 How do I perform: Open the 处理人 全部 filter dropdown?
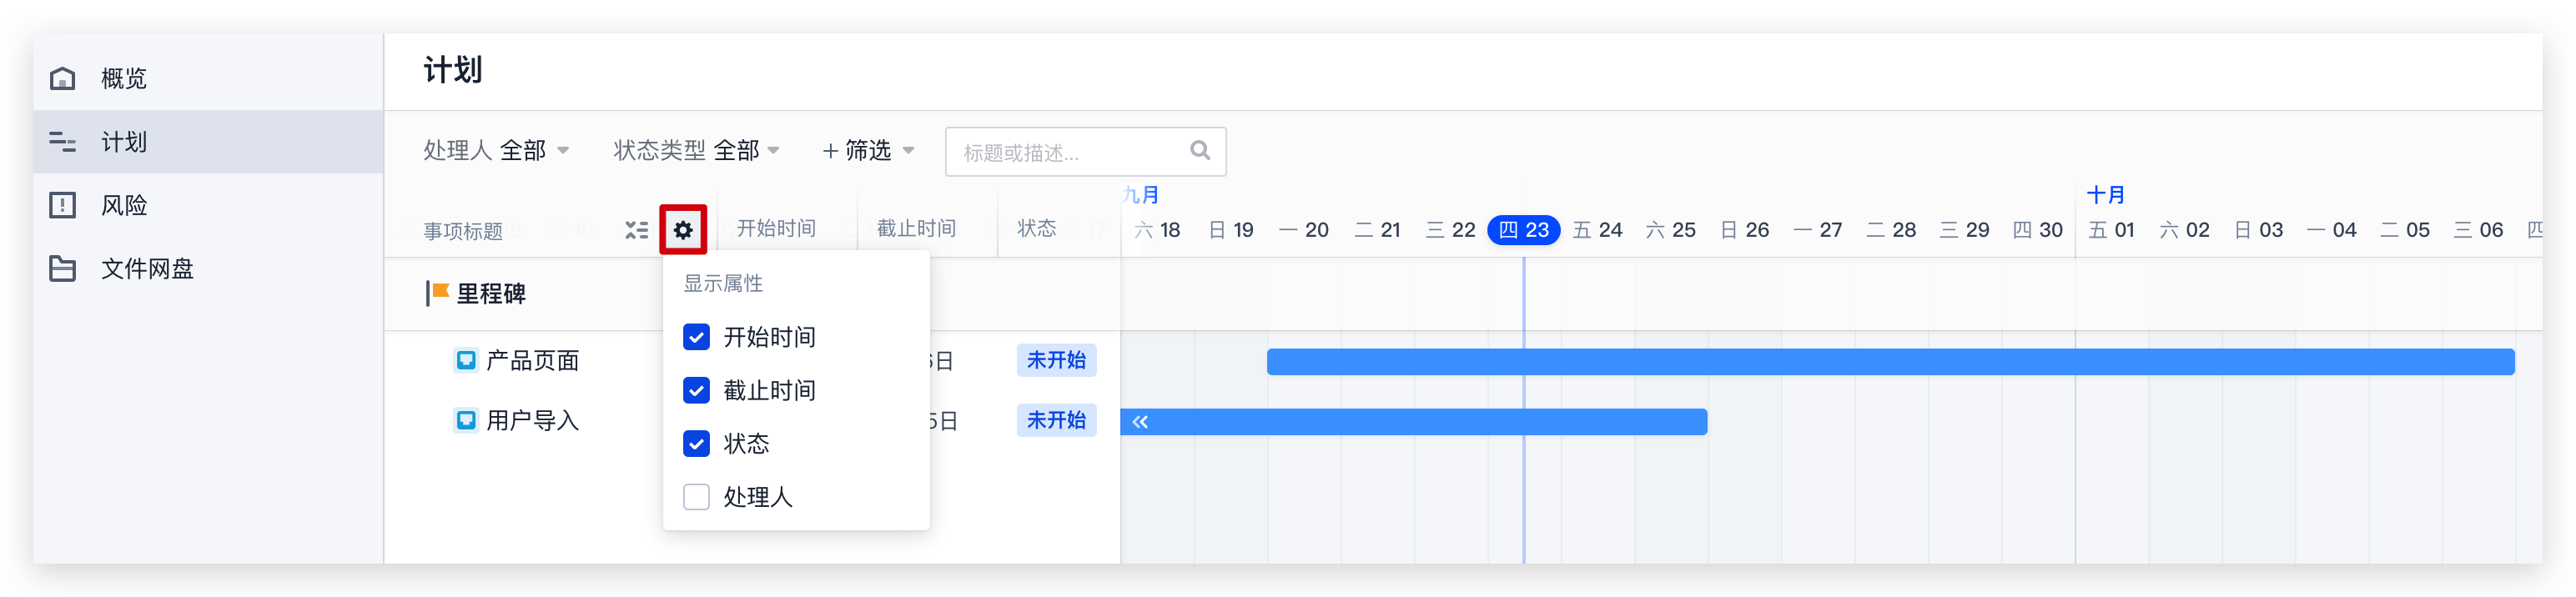[496, 150]
